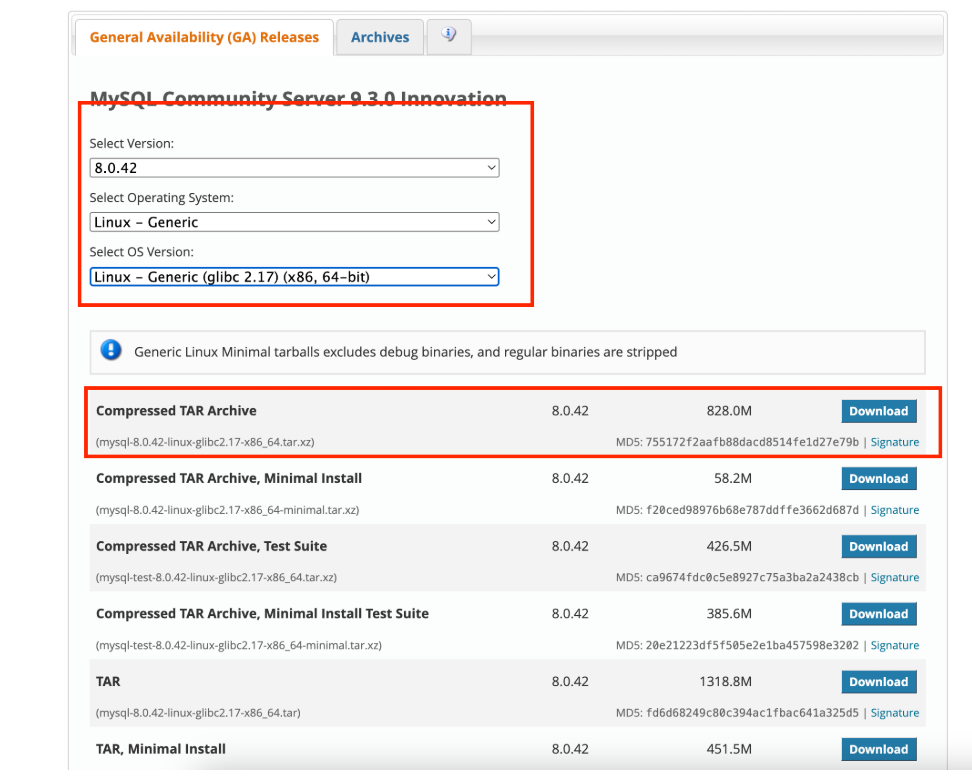Open Signature link for Test Suite archive
The height and width of the screenshot is (780, 972).
click(x=894, y=578)
